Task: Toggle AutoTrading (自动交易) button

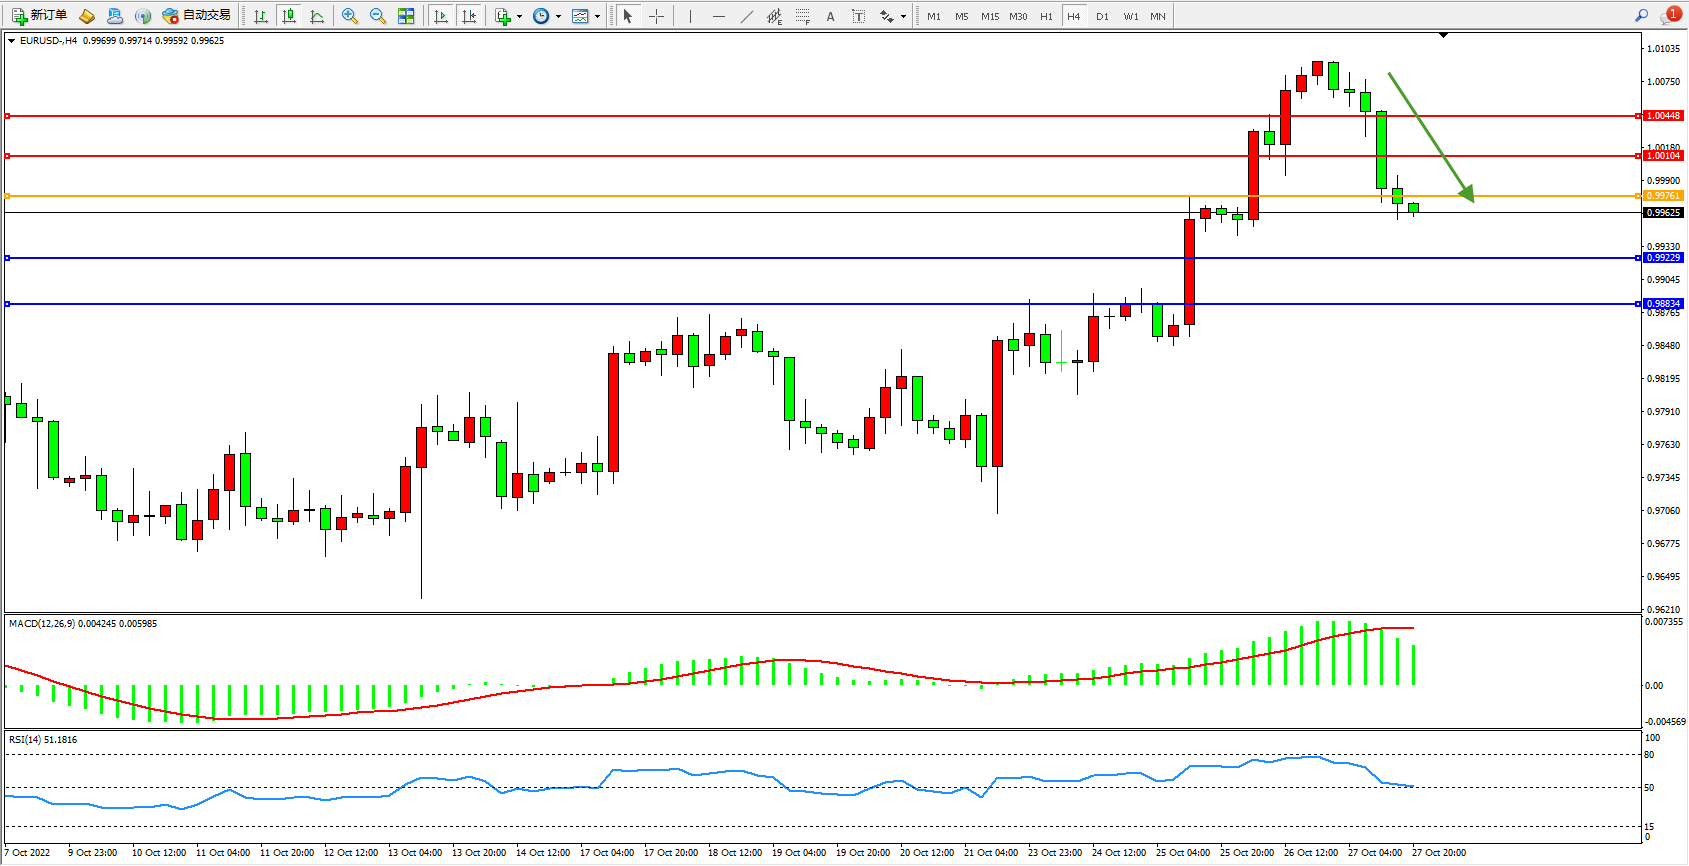Action: coord(197,16)
